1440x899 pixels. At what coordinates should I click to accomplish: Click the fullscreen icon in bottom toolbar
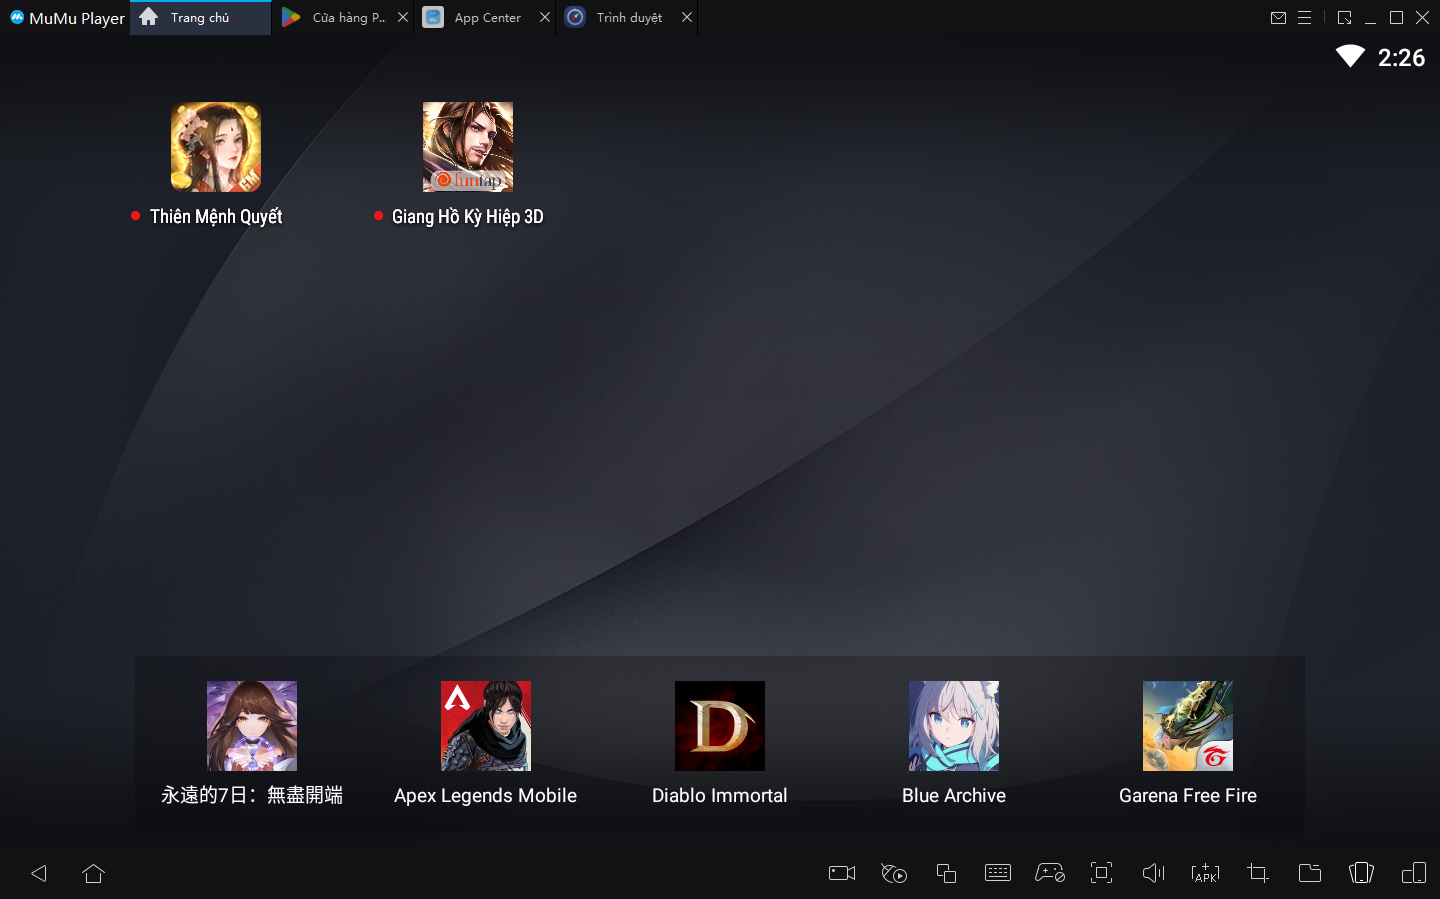pyautogui.click(x=1102, y=873)
